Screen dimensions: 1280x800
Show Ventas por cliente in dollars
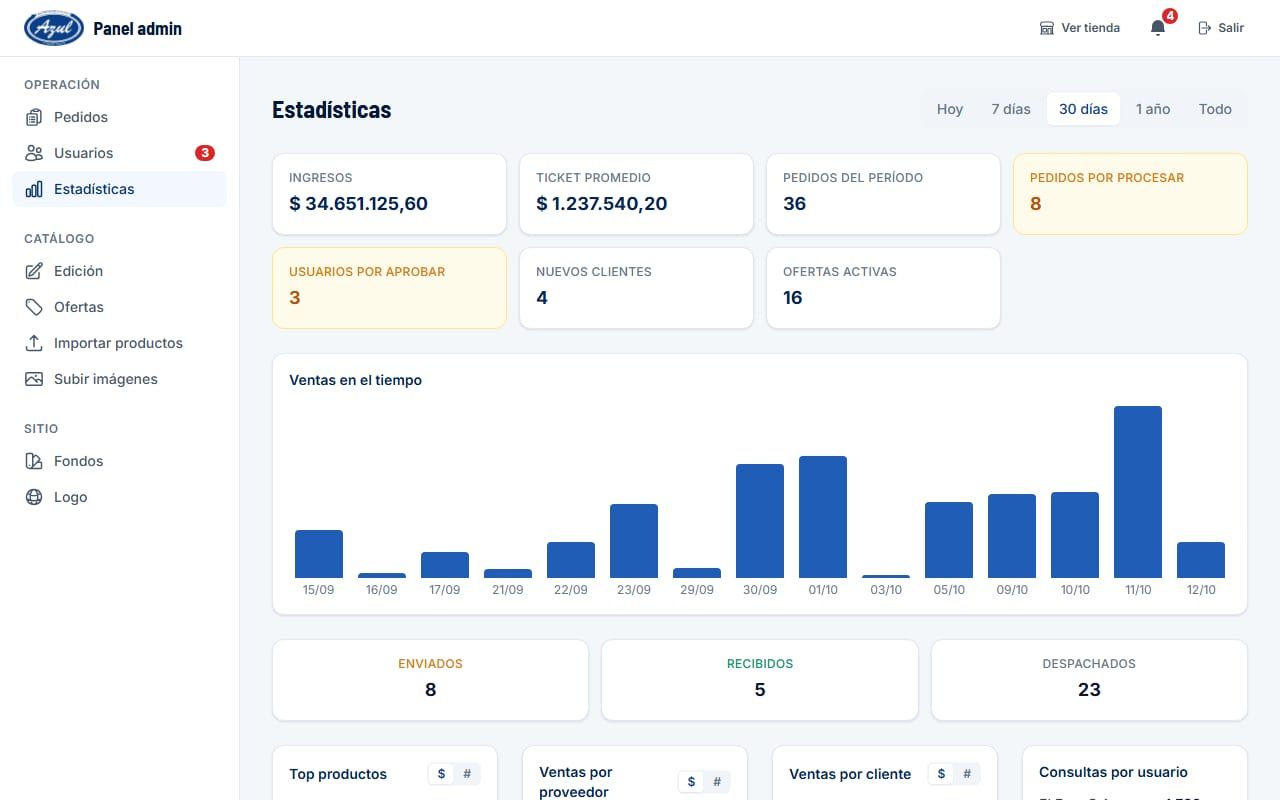(x=941, y=774)
